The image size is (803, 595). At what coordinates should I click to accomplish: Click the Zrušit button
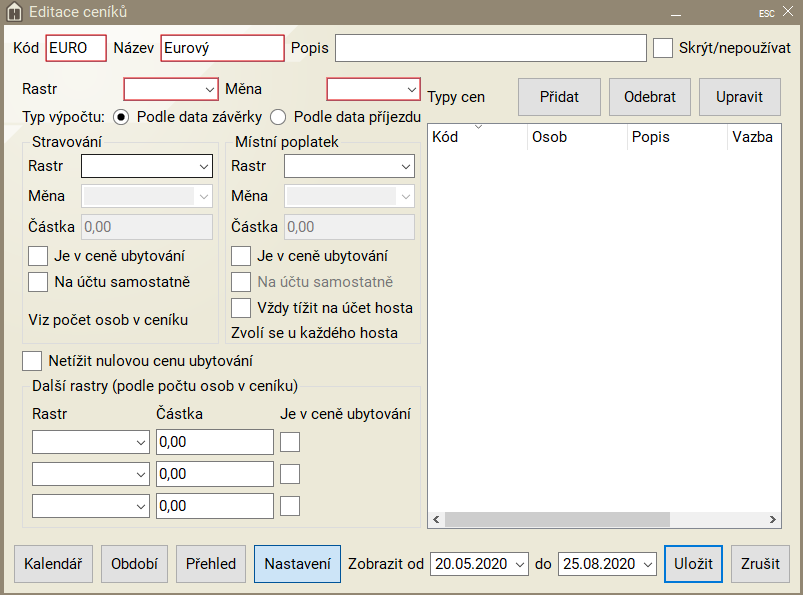760,563
